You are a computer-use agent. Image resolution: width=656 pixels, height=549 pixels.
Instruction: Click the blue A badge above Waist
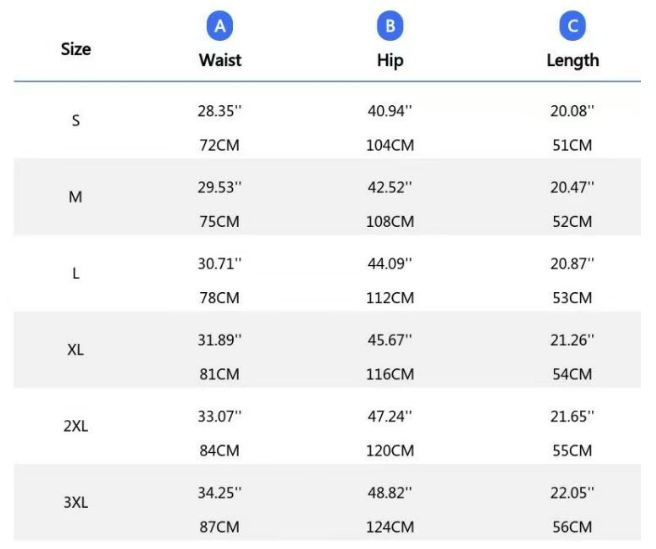coord(220,26)
